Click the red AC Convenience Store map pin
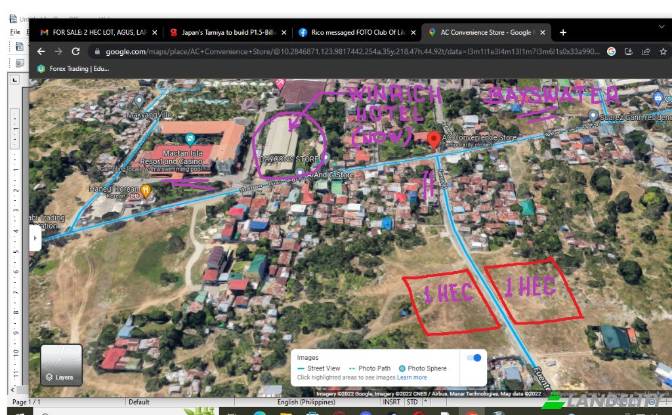 [434, 140]
